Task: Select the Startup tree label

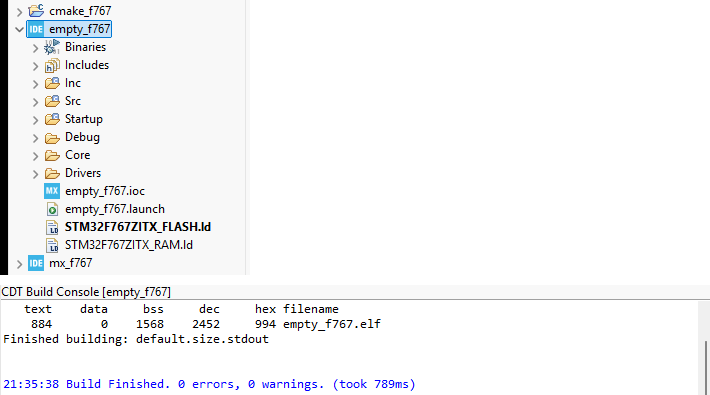Action: 84,119
